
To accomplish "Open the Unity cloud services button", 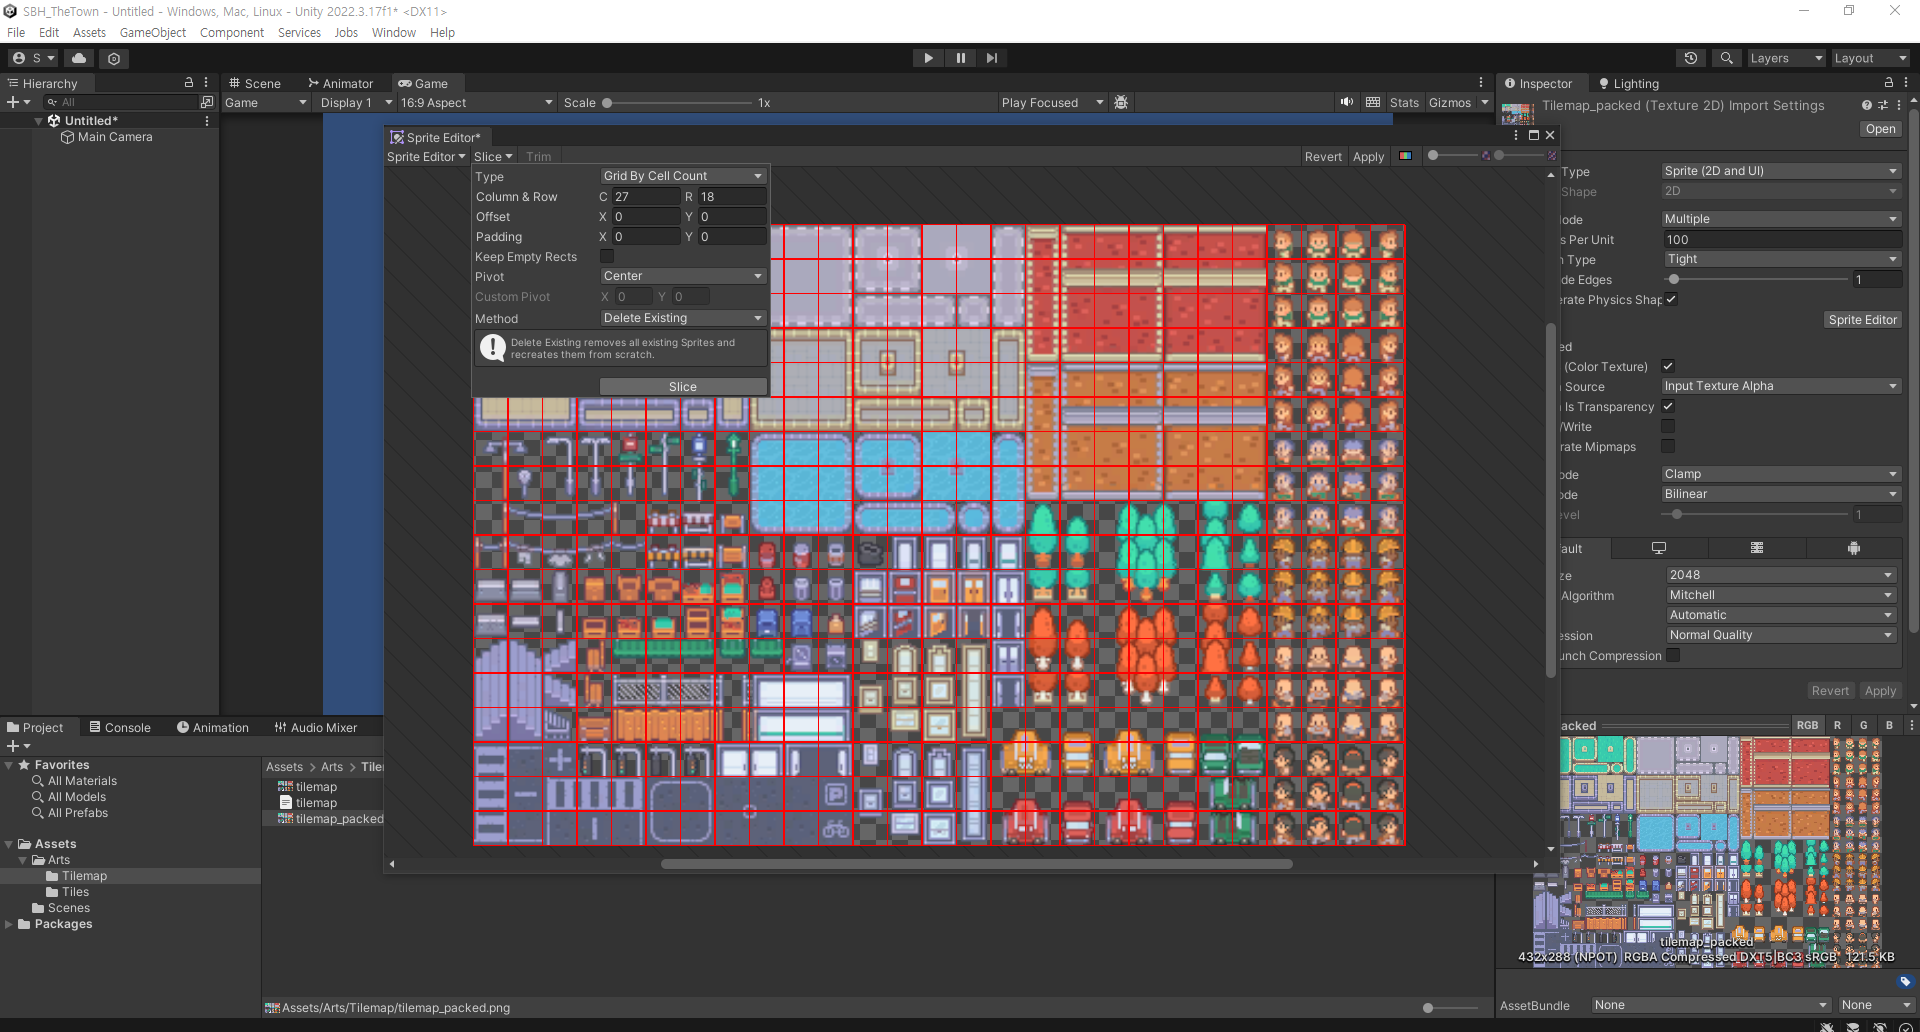I will (x=79, y=58).
